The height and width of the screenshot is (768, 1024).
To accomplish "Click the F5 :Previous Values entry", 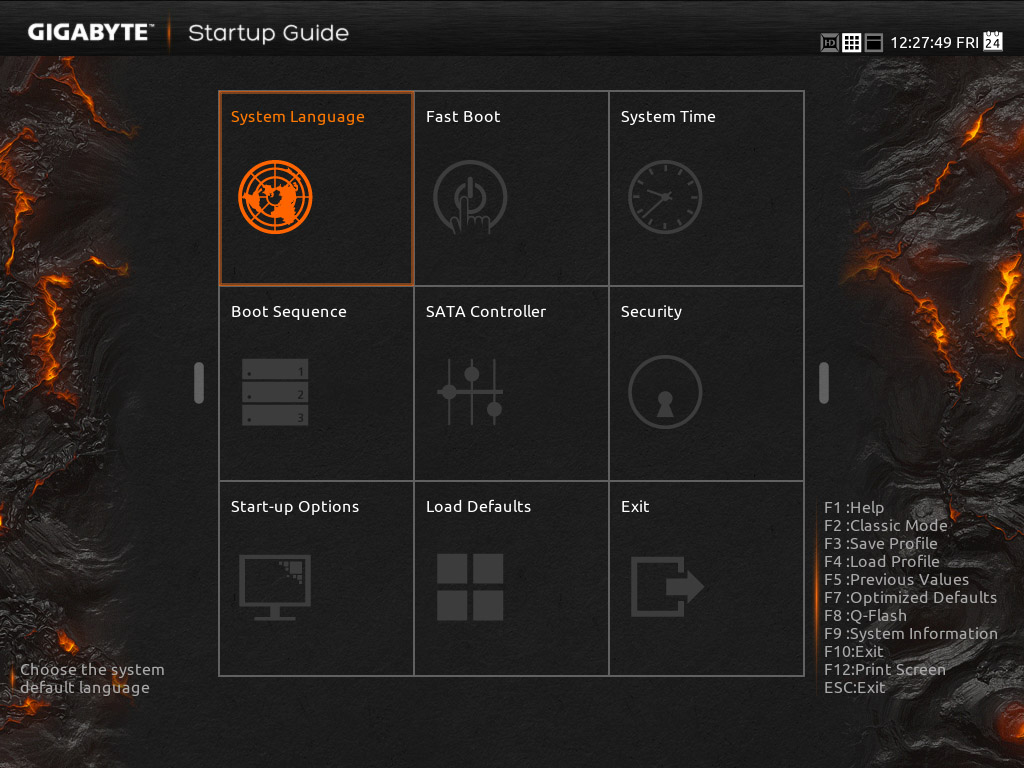I will 897,579.
